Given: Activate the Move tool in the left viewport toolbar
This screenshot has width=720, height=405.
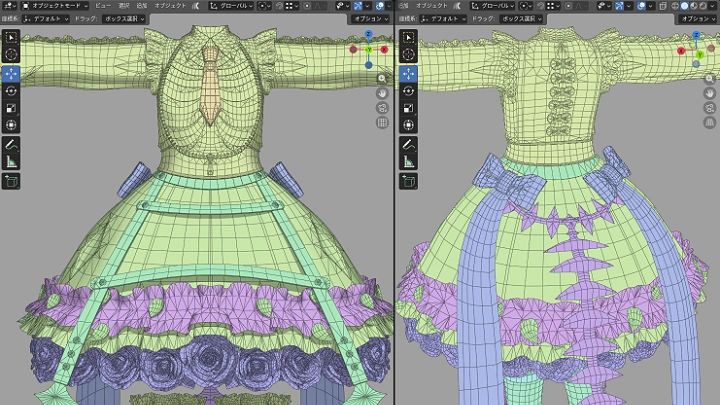Looking at the screenshot, I should click(x=11, y=73).
